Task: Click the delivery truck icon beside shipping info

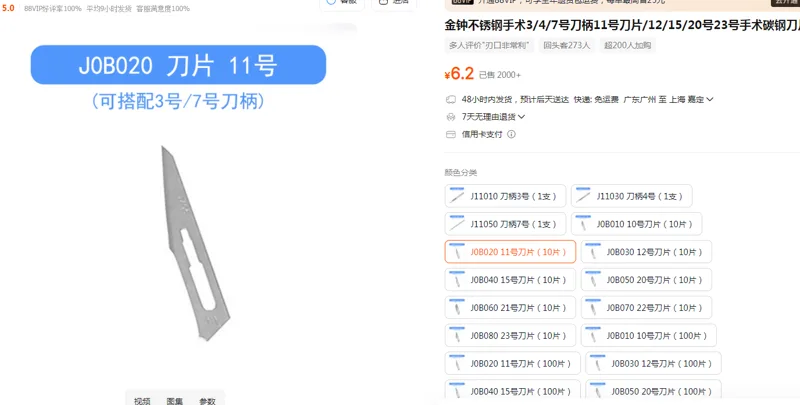Action: (x=451, y=99)
